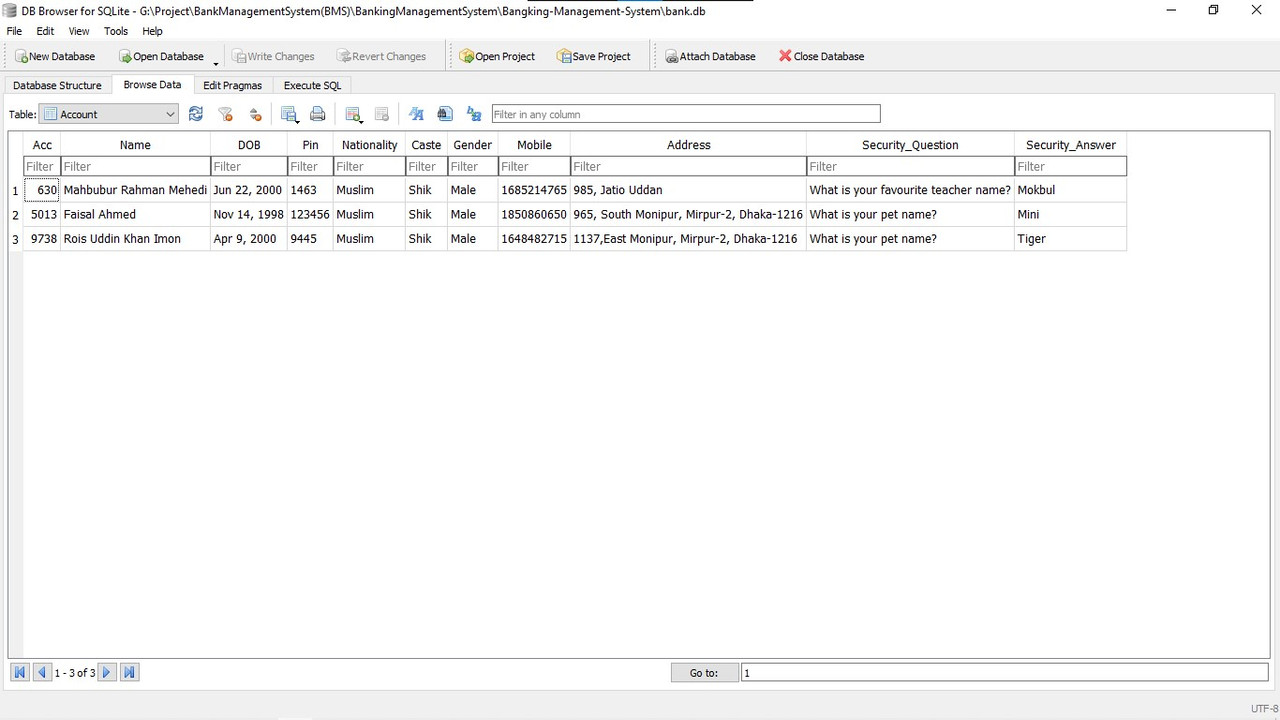Select cell 'Rois Uddin Khan Imon'
Screen dimensions: 1280x720
[x=135, y=239]
